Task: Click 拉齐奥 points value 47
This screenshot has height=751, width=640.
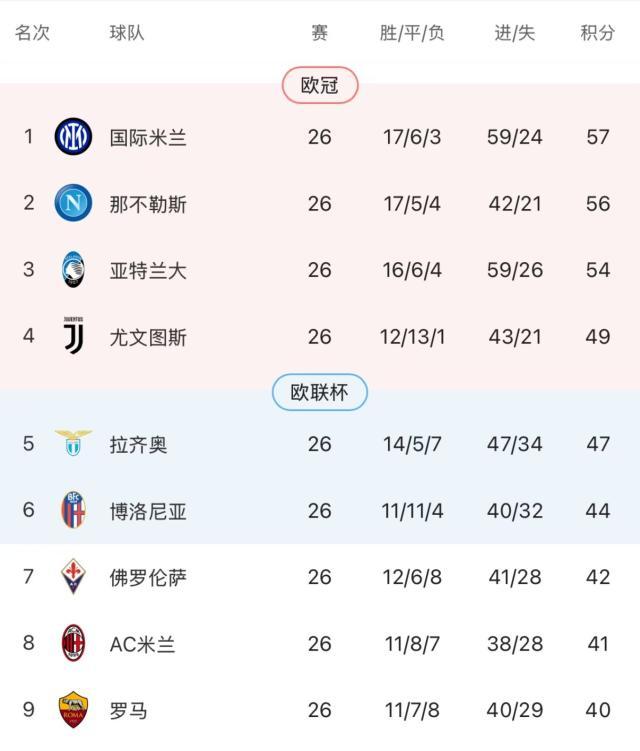Action: click(598, 444)
